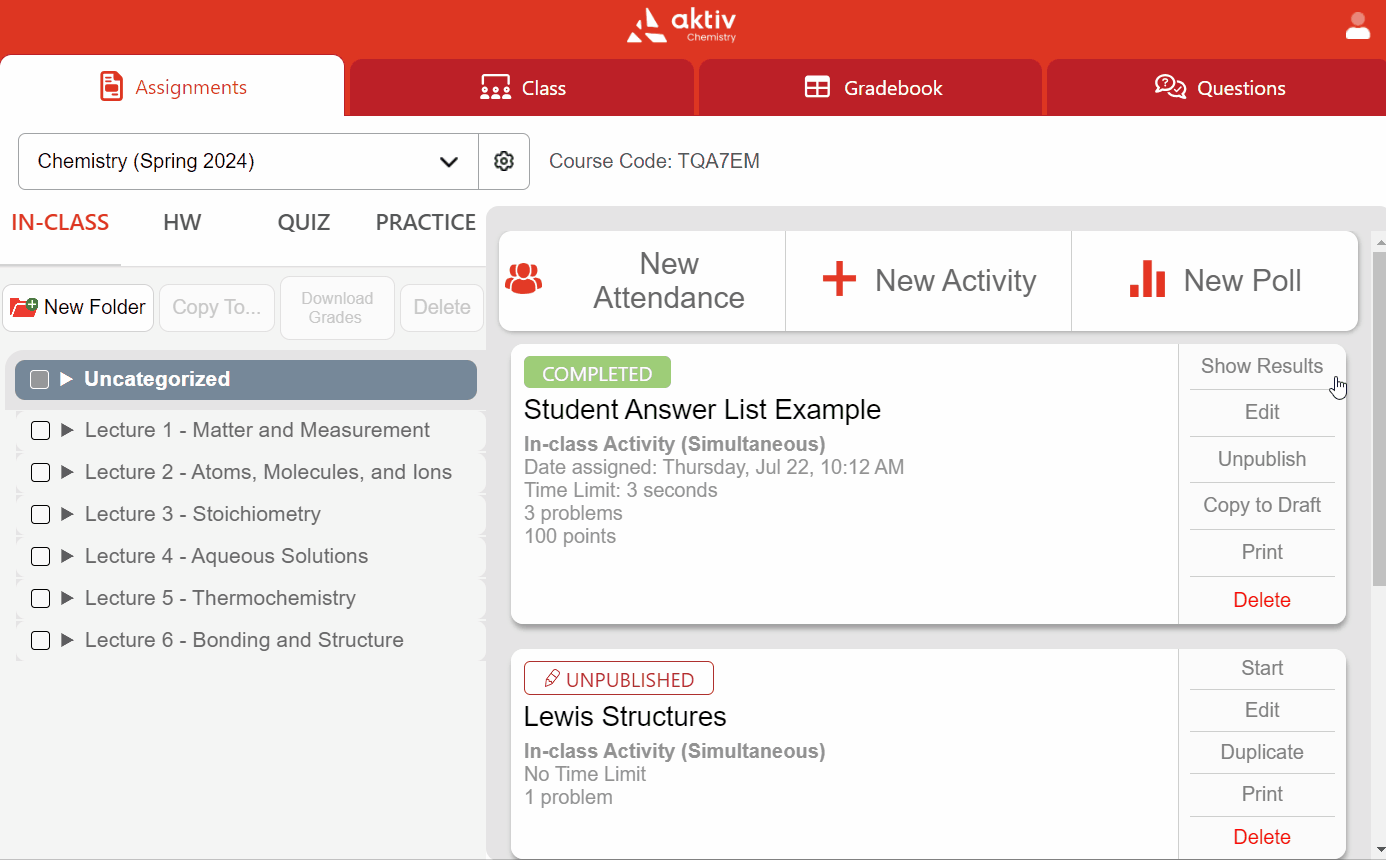Click the New Folder button

78,307
